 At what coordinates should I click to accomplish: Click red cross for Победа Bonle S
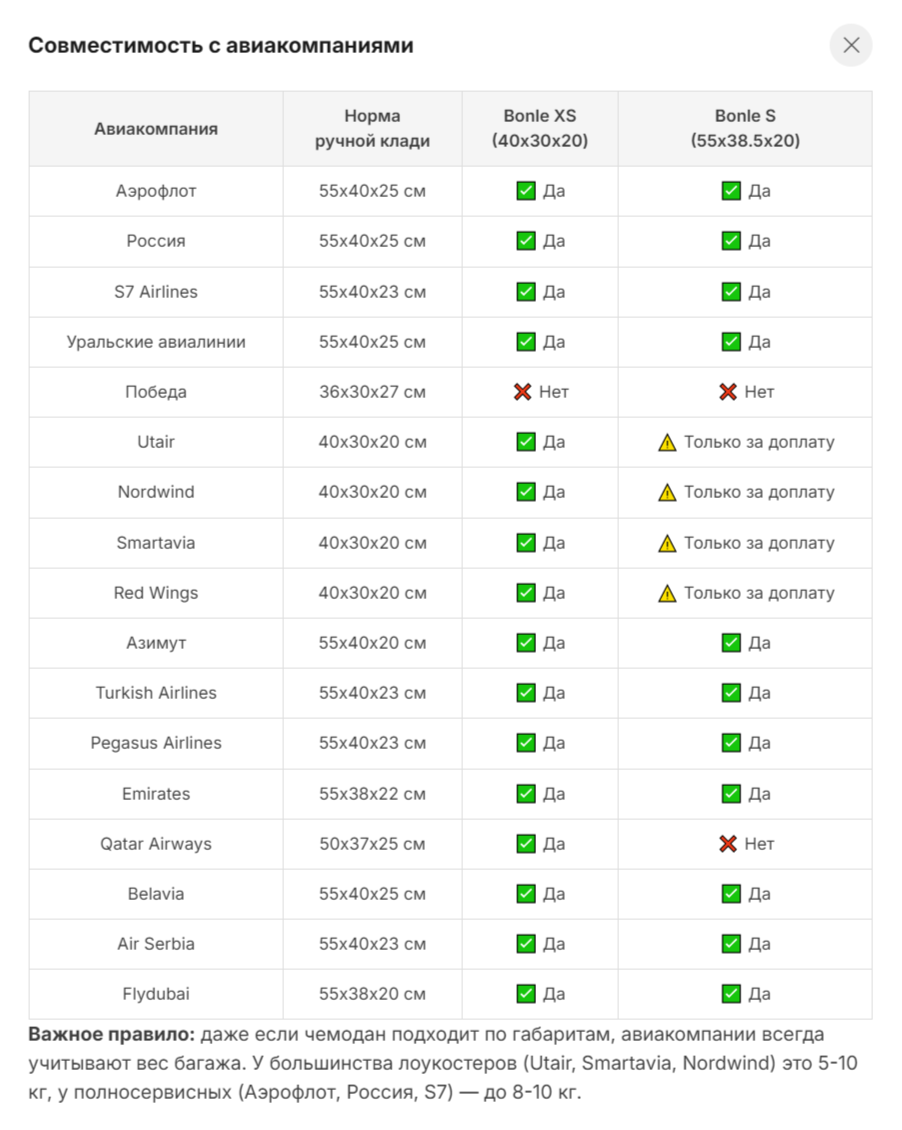pyautogui.click(x=728, y=392)
